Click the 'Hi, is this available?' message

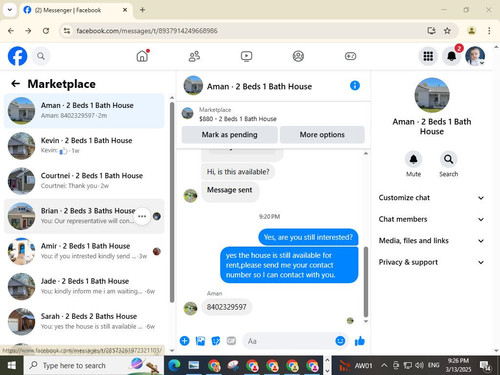tap(238, 172)
